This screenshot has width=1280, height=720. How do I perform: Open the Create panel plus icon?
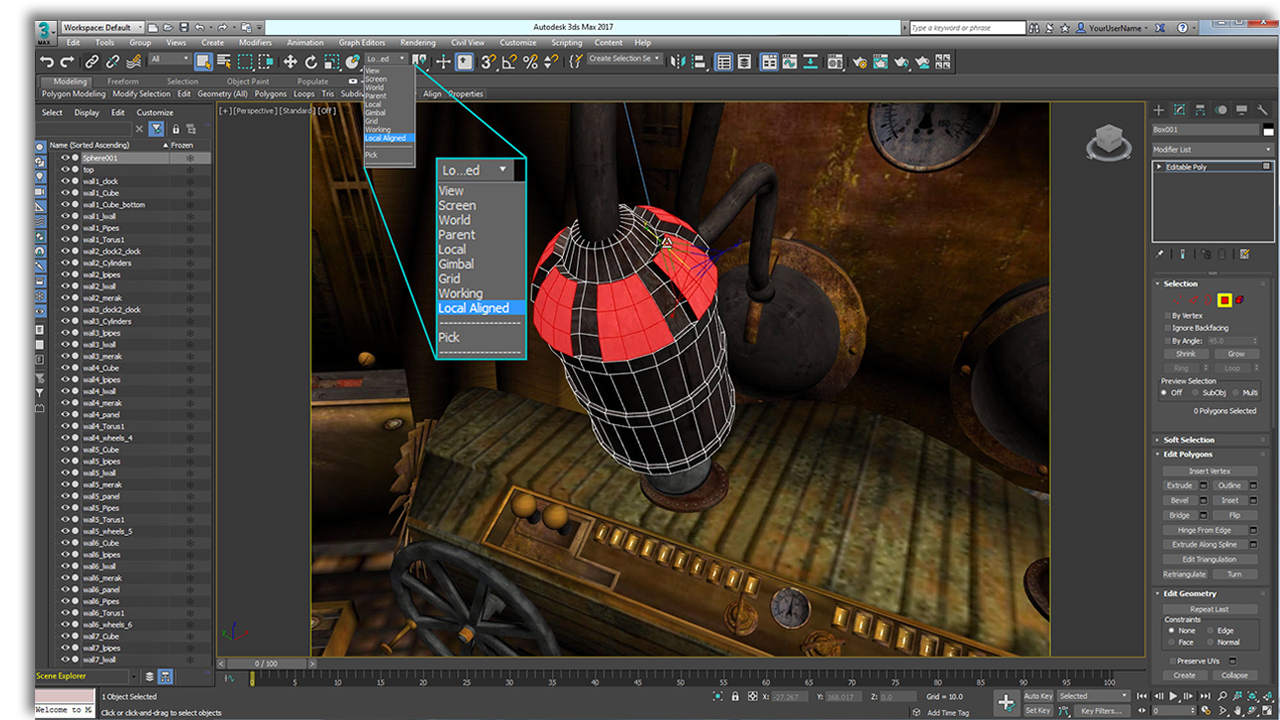(1159, 110)
